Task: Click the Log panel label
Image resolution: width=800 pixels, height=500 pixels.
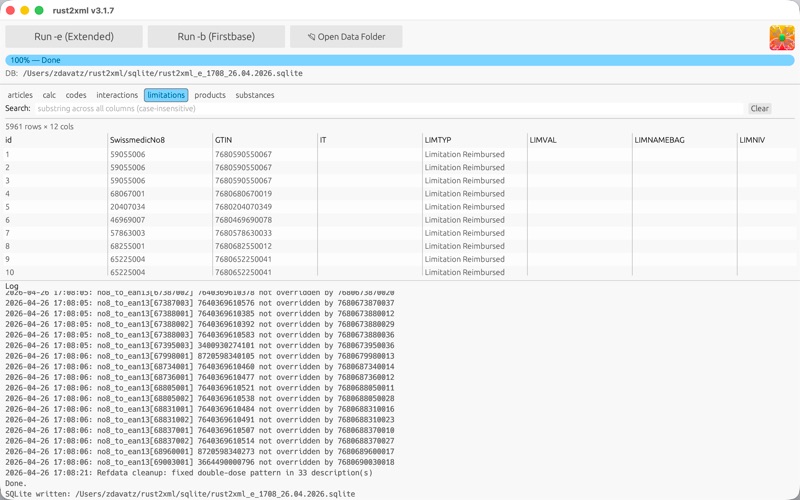Action: 12,286
